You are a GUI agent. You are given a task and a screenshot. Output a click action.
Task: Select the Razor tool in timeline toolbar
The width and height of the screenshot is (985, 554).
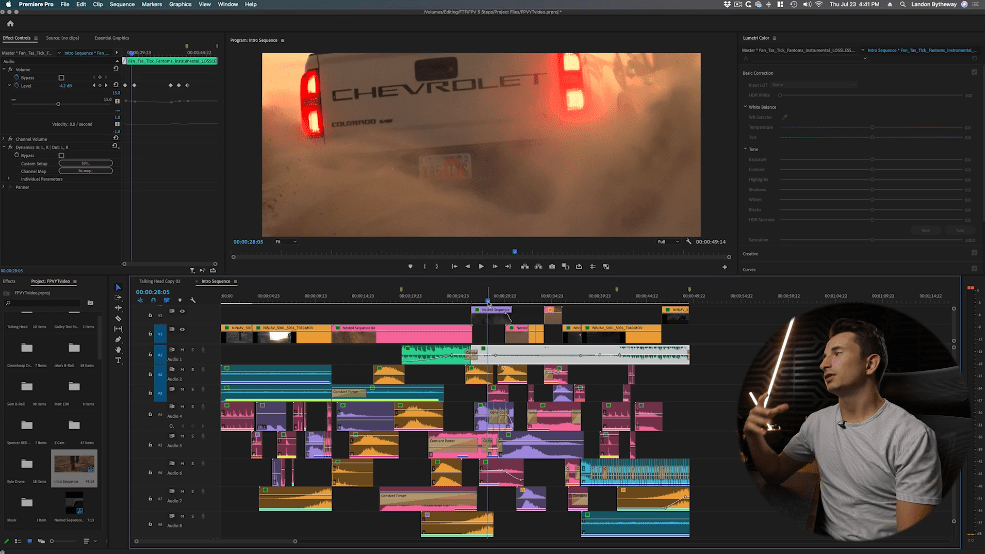(x=118, y=319)
